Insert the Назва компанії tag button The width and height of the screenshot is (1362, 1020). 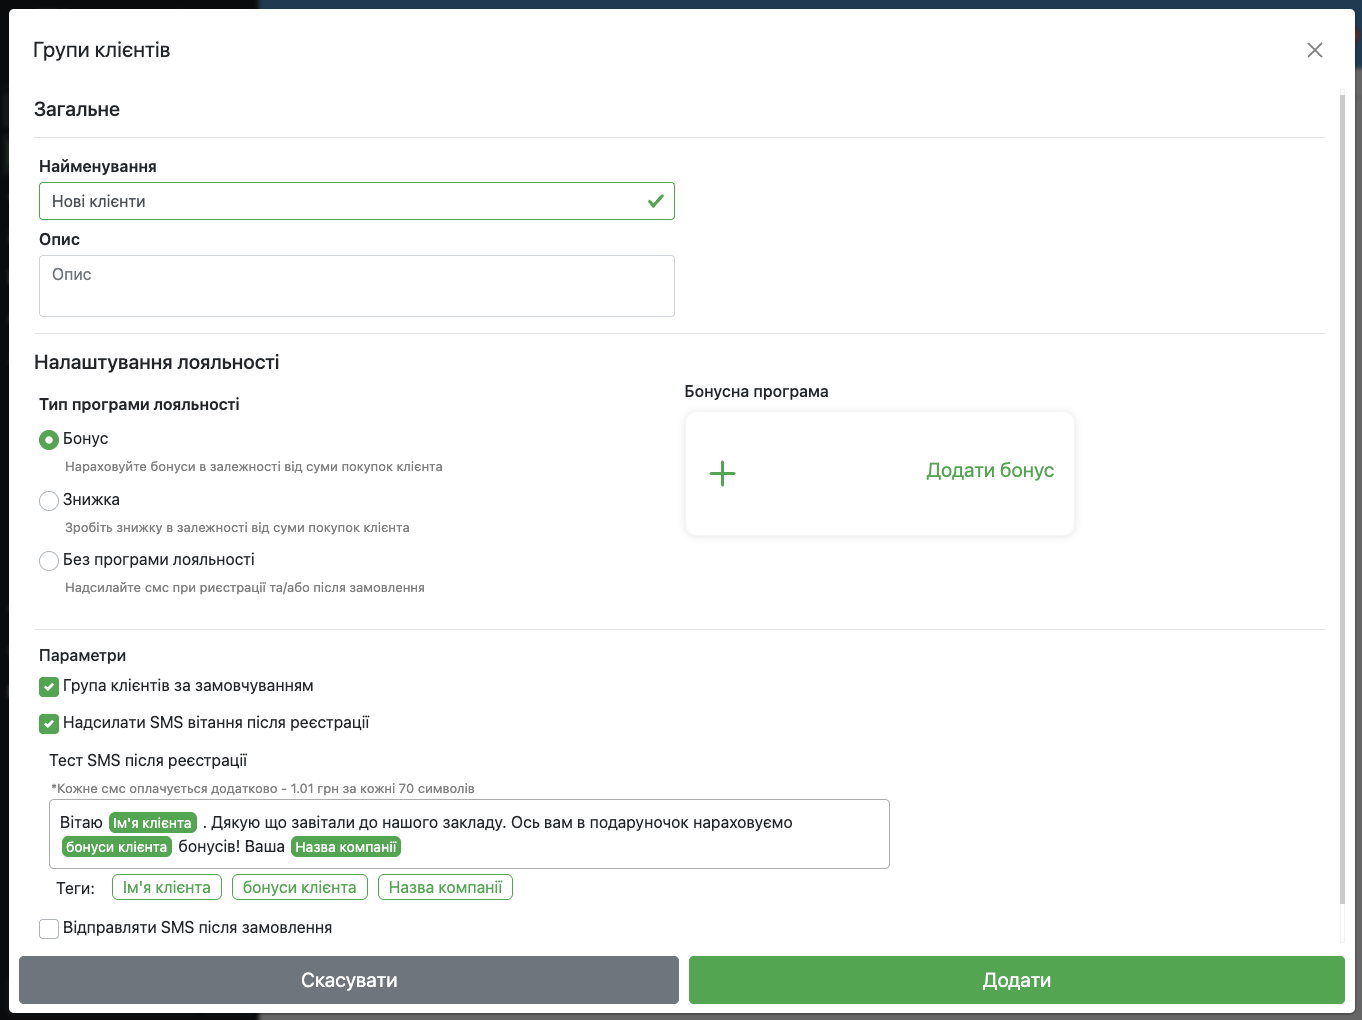pos(445,888)
